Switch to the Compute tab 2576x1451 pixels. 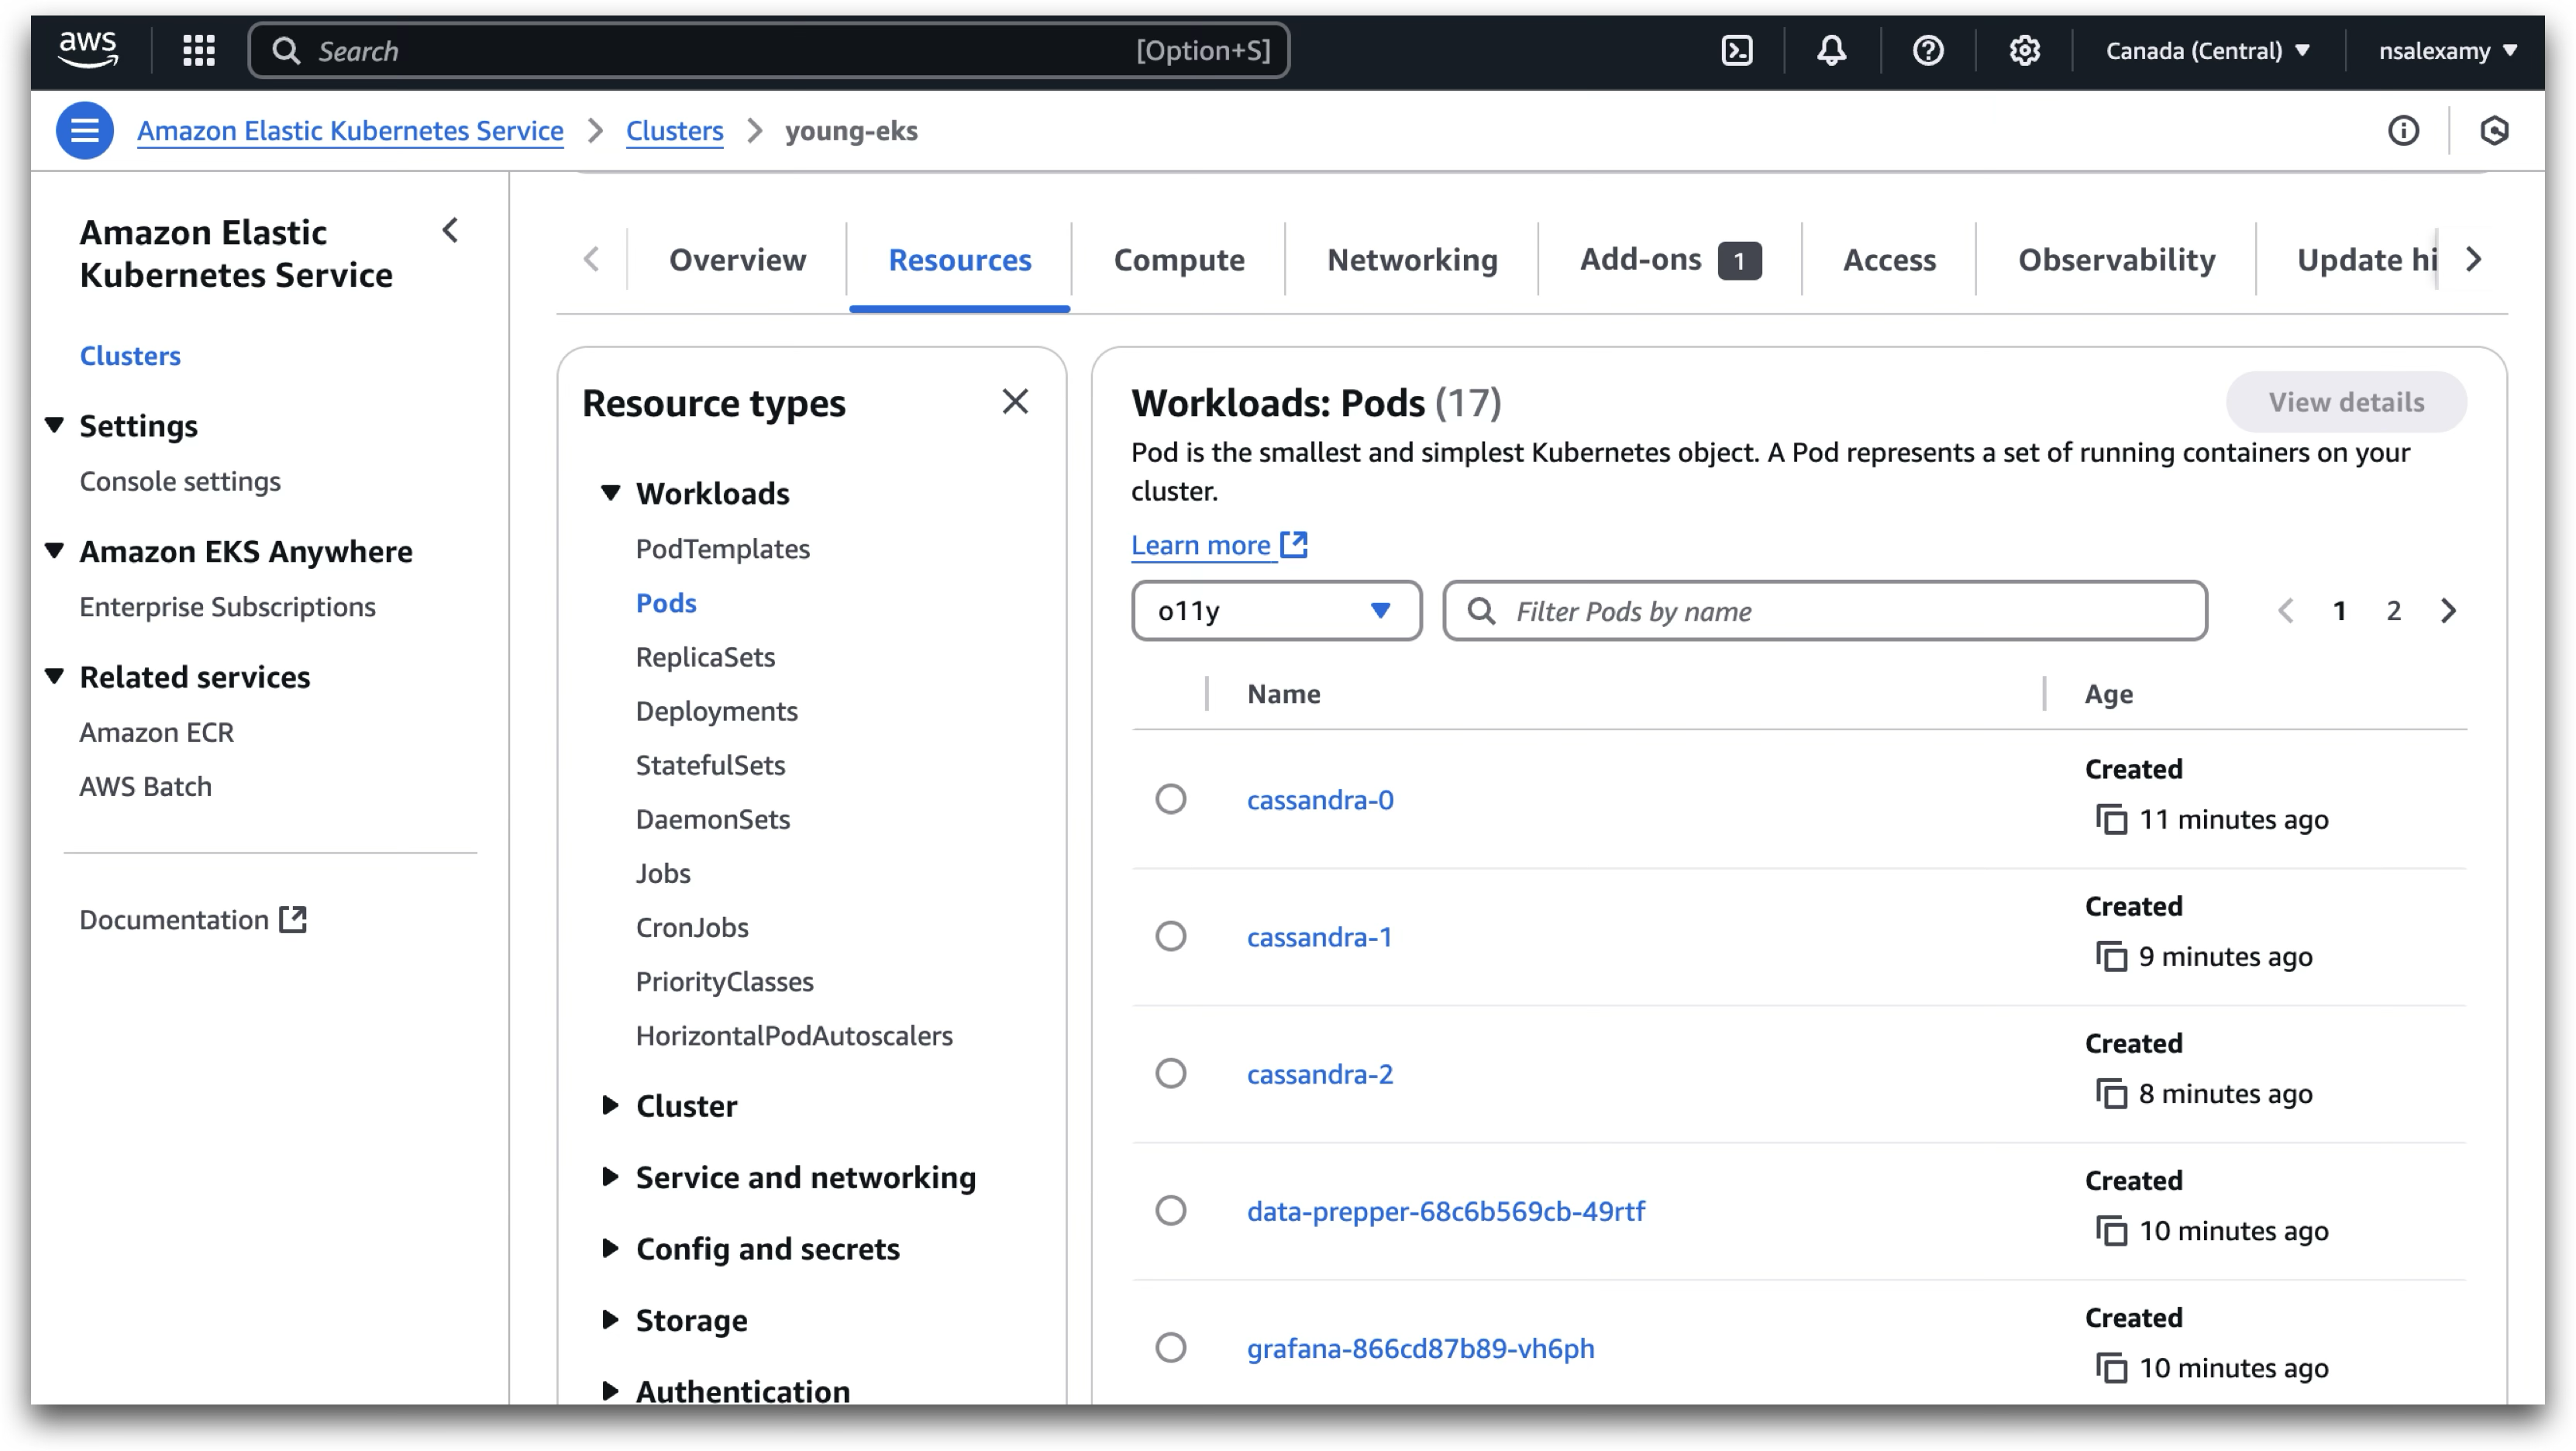point(1179,260)
